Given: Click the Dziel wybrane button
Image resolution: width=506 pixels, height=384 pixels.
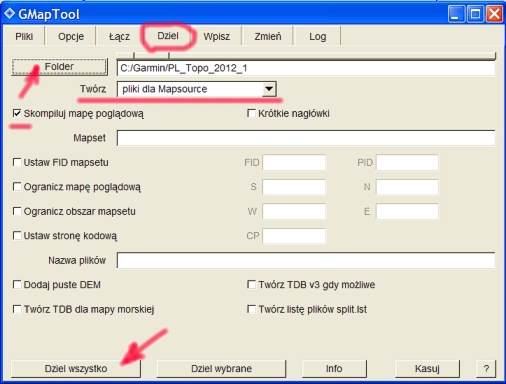Looking at the screenshot, I should click(221, 369).
